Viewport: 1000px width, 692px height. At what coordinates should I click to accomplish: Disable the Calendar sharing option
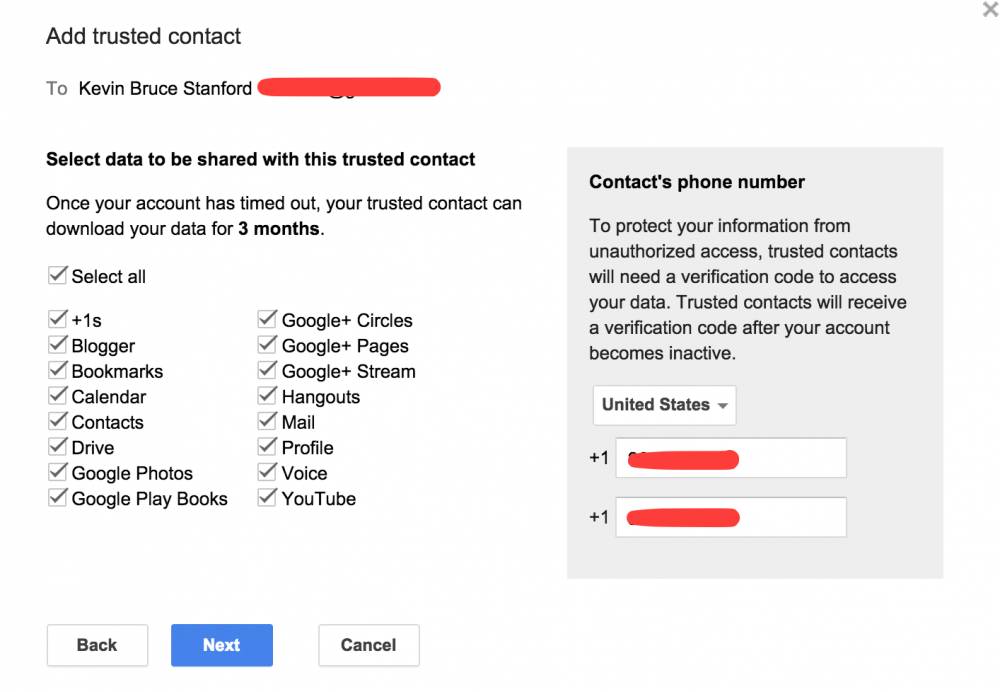57,395
